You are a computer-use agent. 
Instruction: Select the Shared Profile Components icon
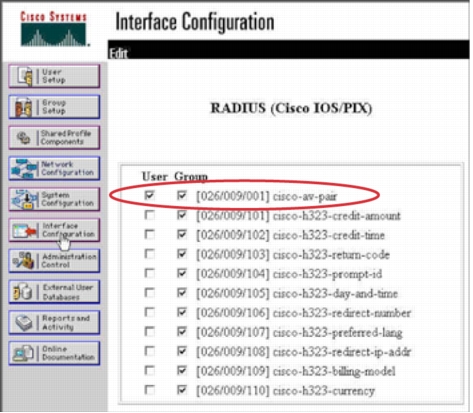(23, 138)
